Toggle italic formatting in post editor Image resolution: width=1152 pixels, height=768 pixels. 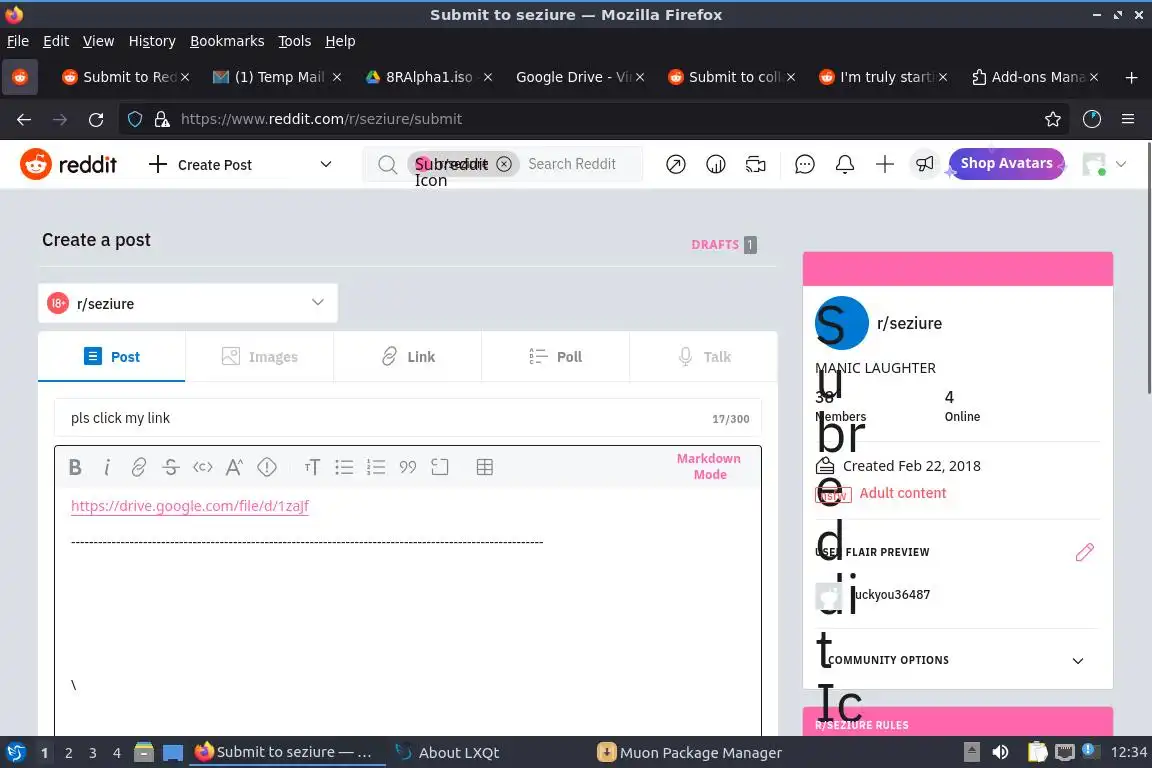pos(107,467)
